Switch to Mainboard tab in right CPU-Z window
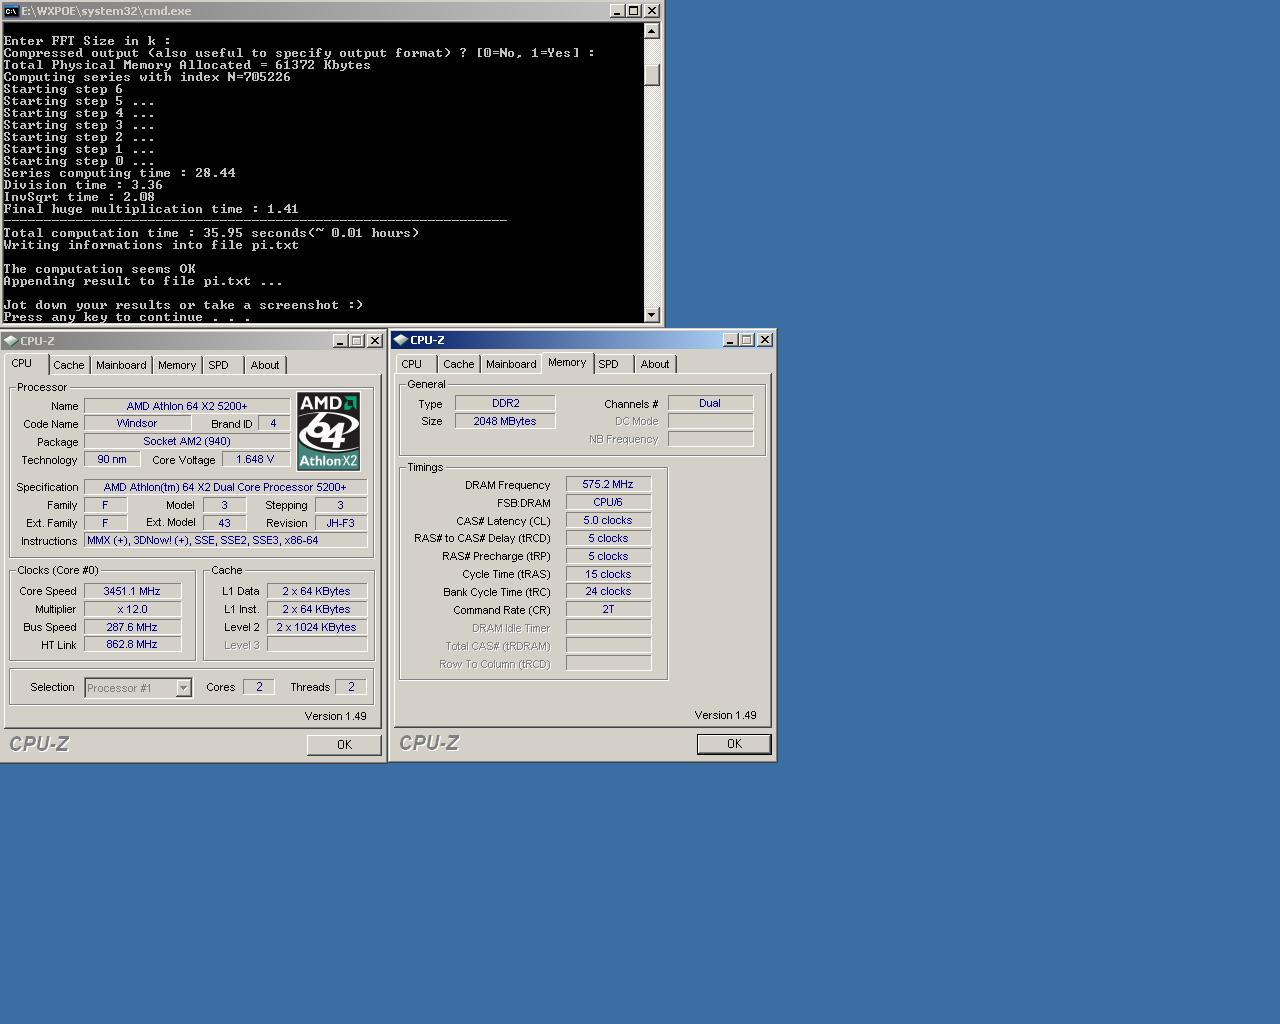Viewport: 1280px width, 1024px height. click(x=511, y=364)
